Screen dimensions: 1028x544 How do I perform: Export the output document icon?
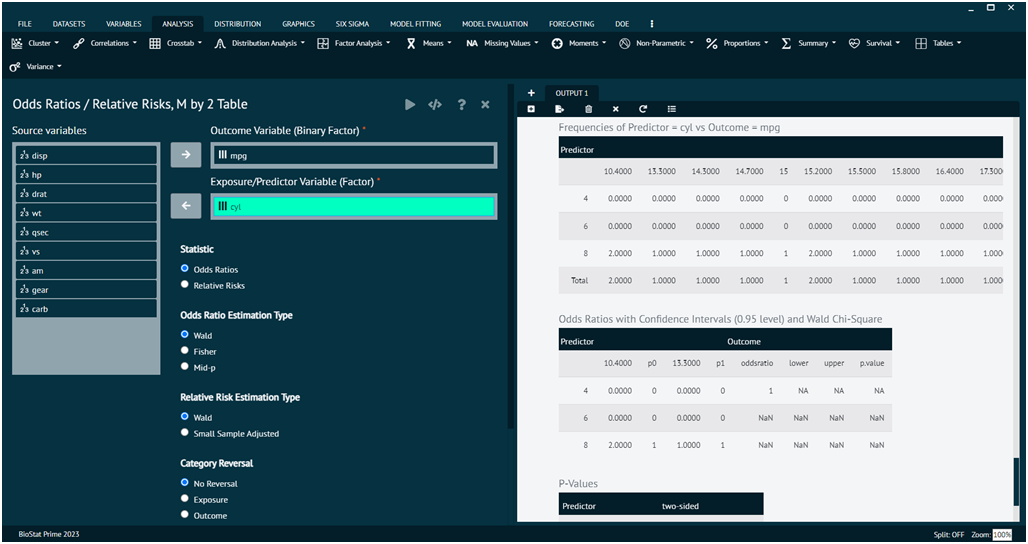click(559, 109)
